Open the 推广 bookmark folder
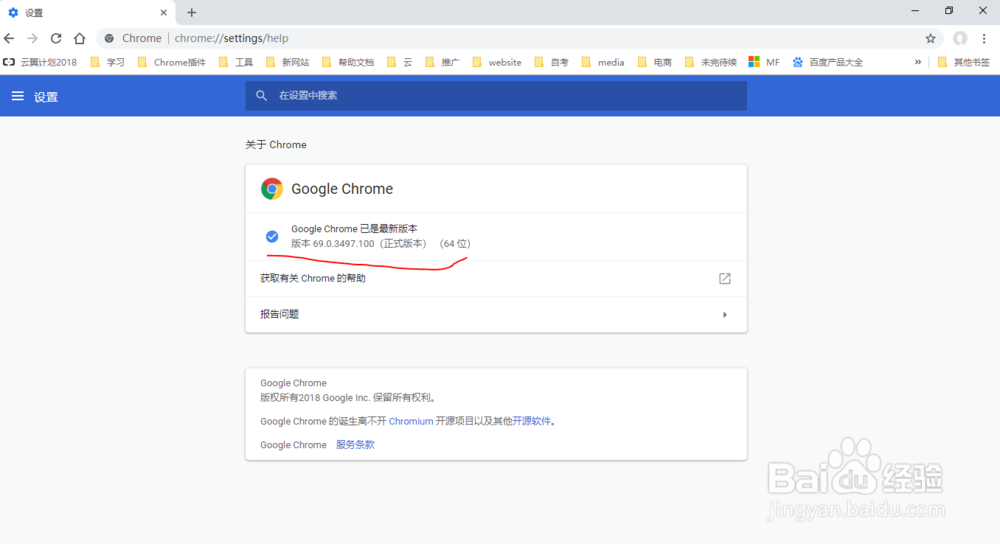Viewport: 1000px width, 544px height. 442,62
